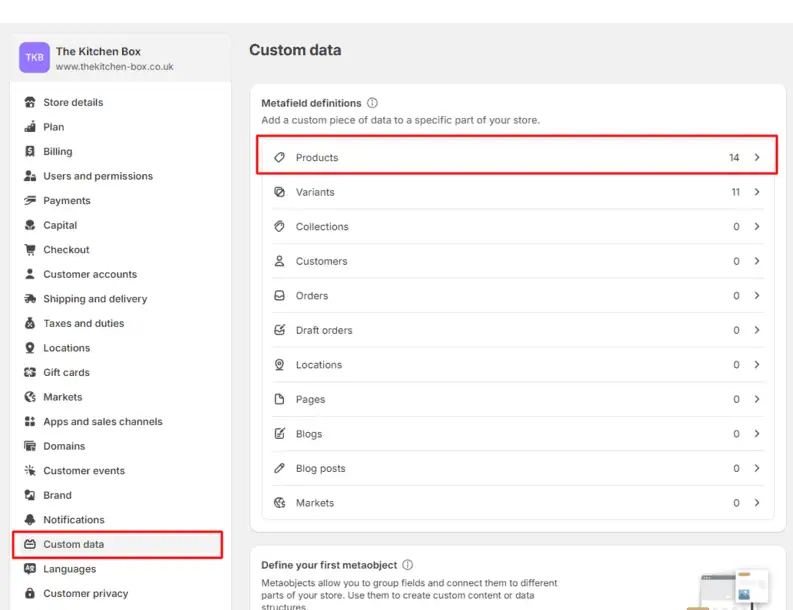Click the sidebar Locations pin icon
Image resolution: width=793 pixels, height=610 pixels.
click(30, 347)
